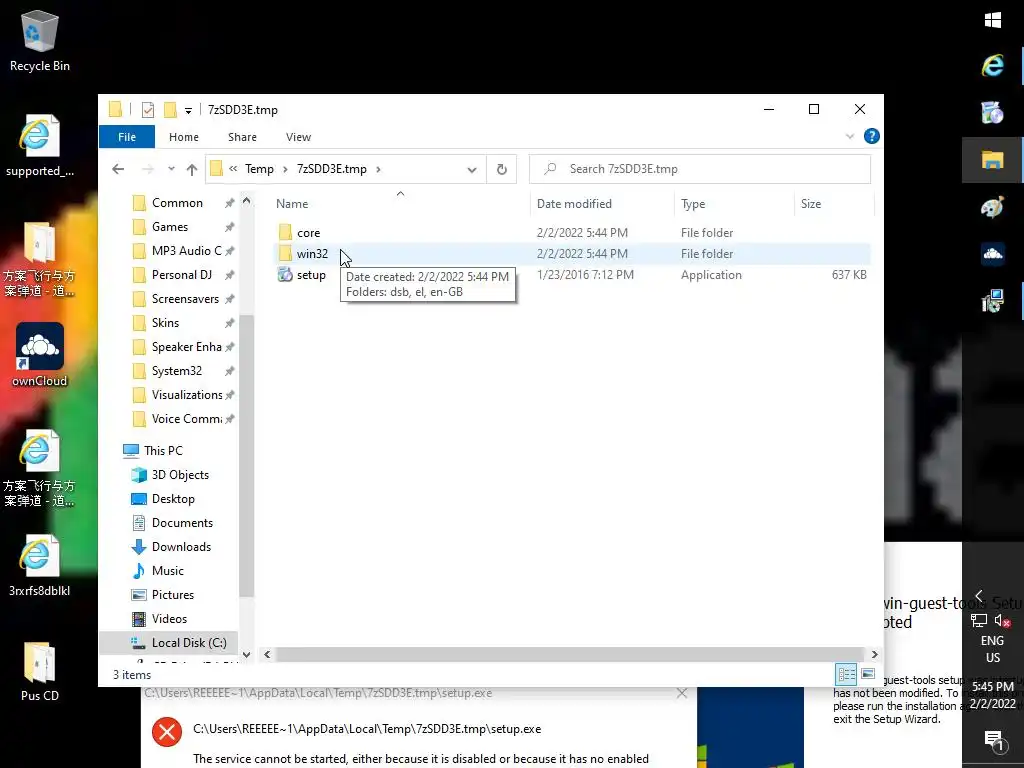Viewport: 1024px width, 768px height.
Task: Sort by the Name column header
Action: (400, 204)
